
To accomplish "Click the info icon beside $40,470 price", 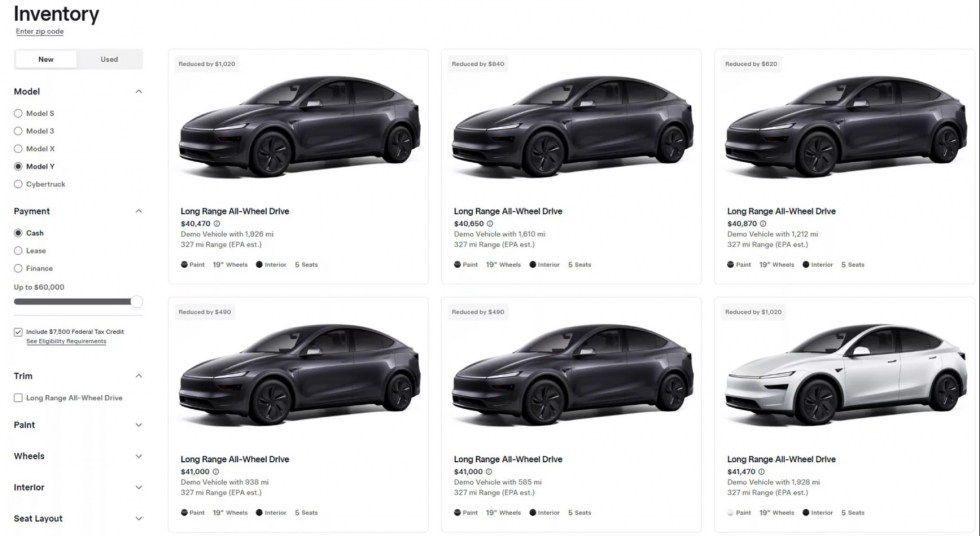I will pyautogui.click(x=216, y=224).
